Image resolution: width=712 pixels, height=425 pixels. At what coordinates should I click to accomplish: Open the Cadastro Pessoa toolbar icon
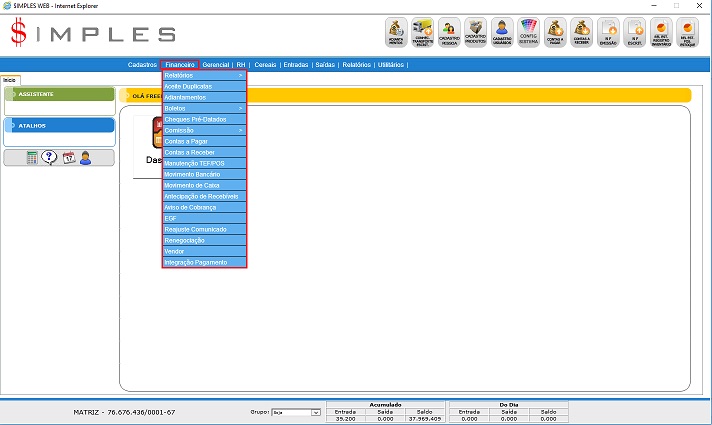click(450, 33)
